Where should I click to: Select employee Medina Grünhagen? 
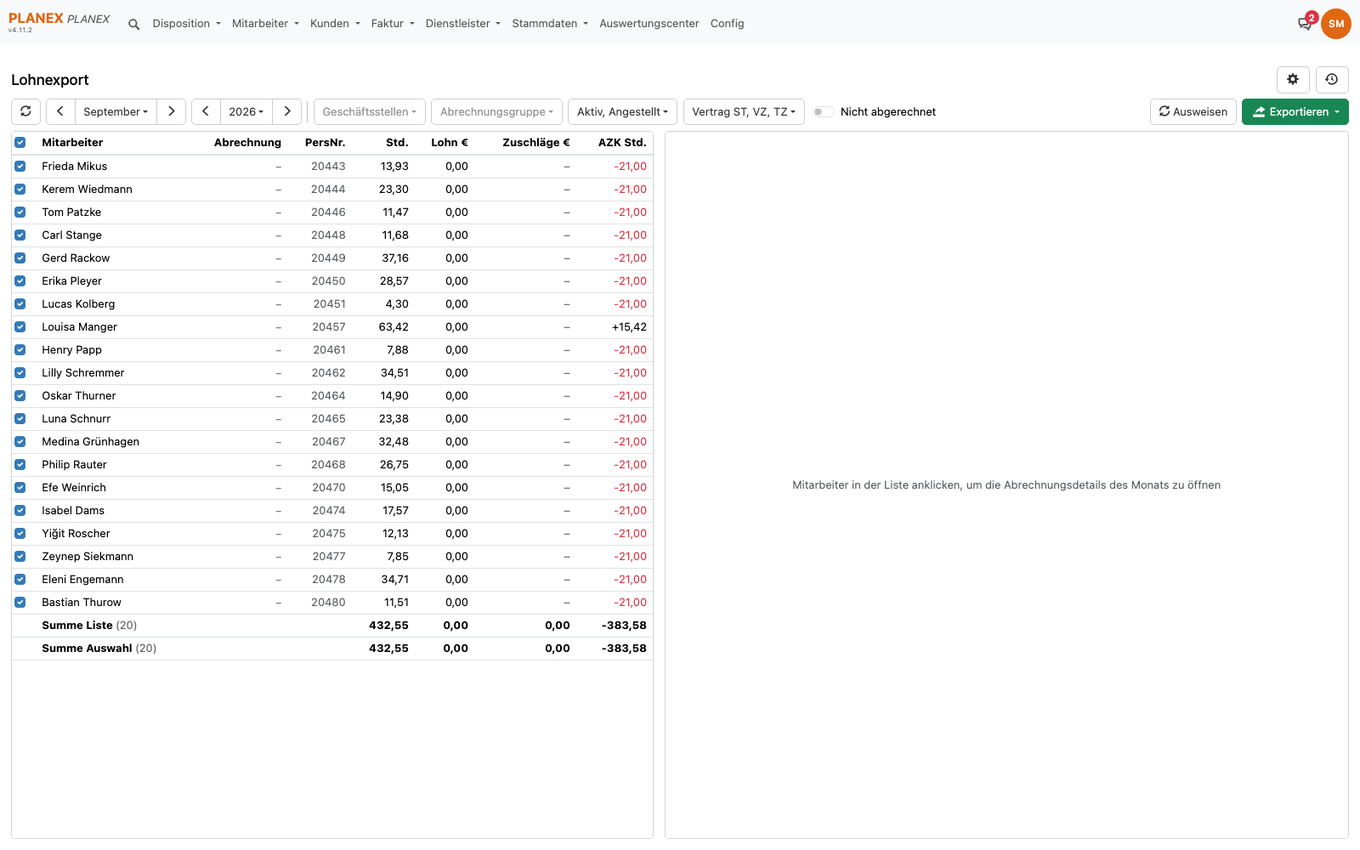91,442
